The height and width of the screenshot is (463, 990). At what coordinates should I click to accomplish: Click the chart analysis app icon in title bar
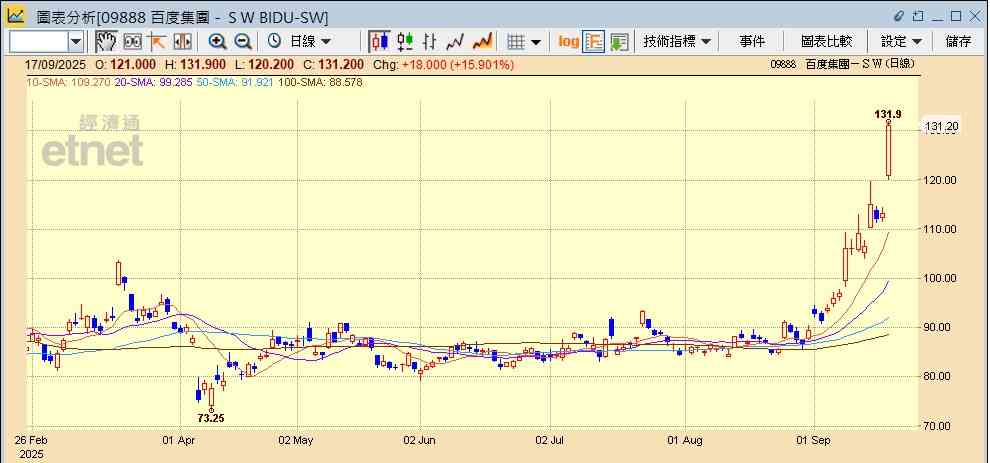coord(16,16)
